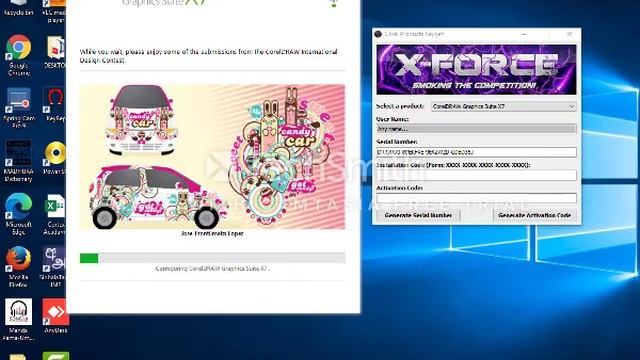Click the Generate Serial Number button
Image resolution: width=640 pixels, height=360 pixels.
[418, 215]
